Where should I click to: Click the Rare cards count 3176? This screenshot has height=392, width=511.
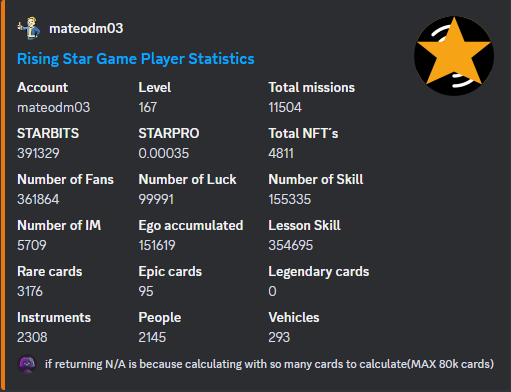tap(30, 291)
